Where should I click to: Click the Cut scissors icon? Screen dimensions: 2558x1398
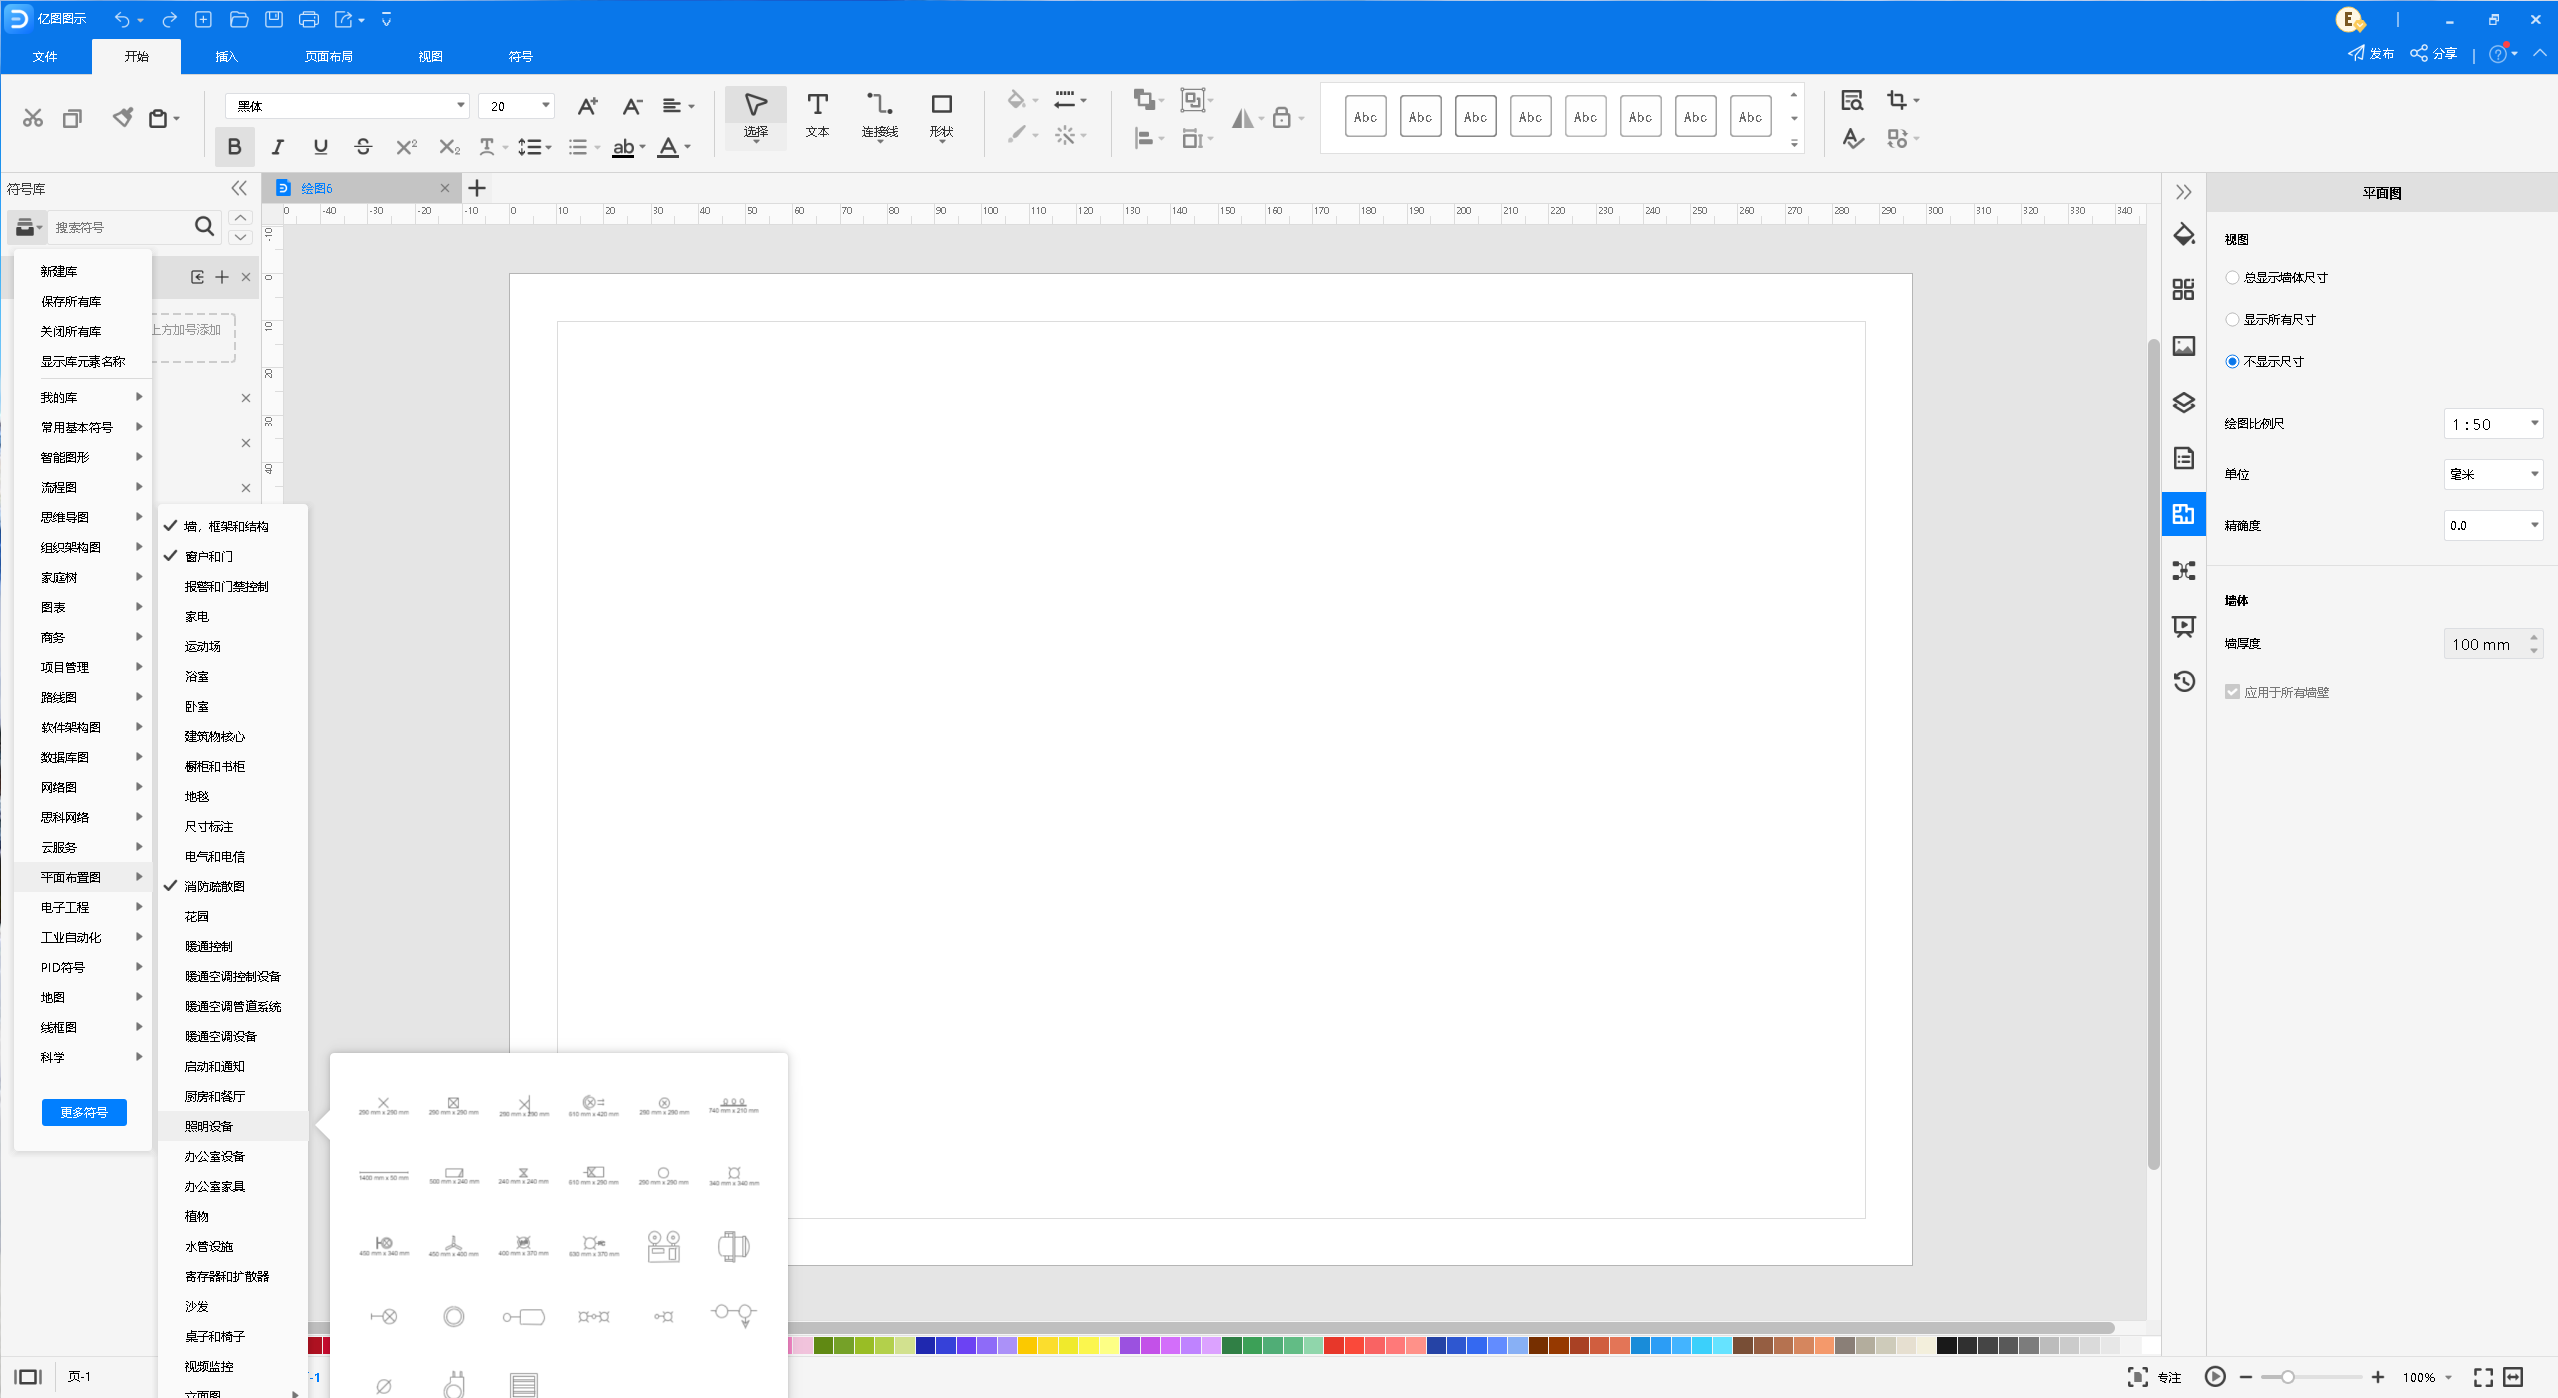point(33,118)
